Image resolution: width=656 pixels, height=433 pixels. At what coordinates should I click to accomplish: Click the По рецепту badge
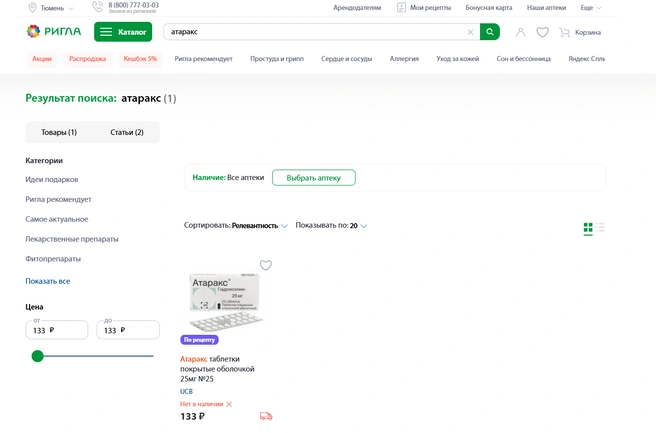coord(199,340)
